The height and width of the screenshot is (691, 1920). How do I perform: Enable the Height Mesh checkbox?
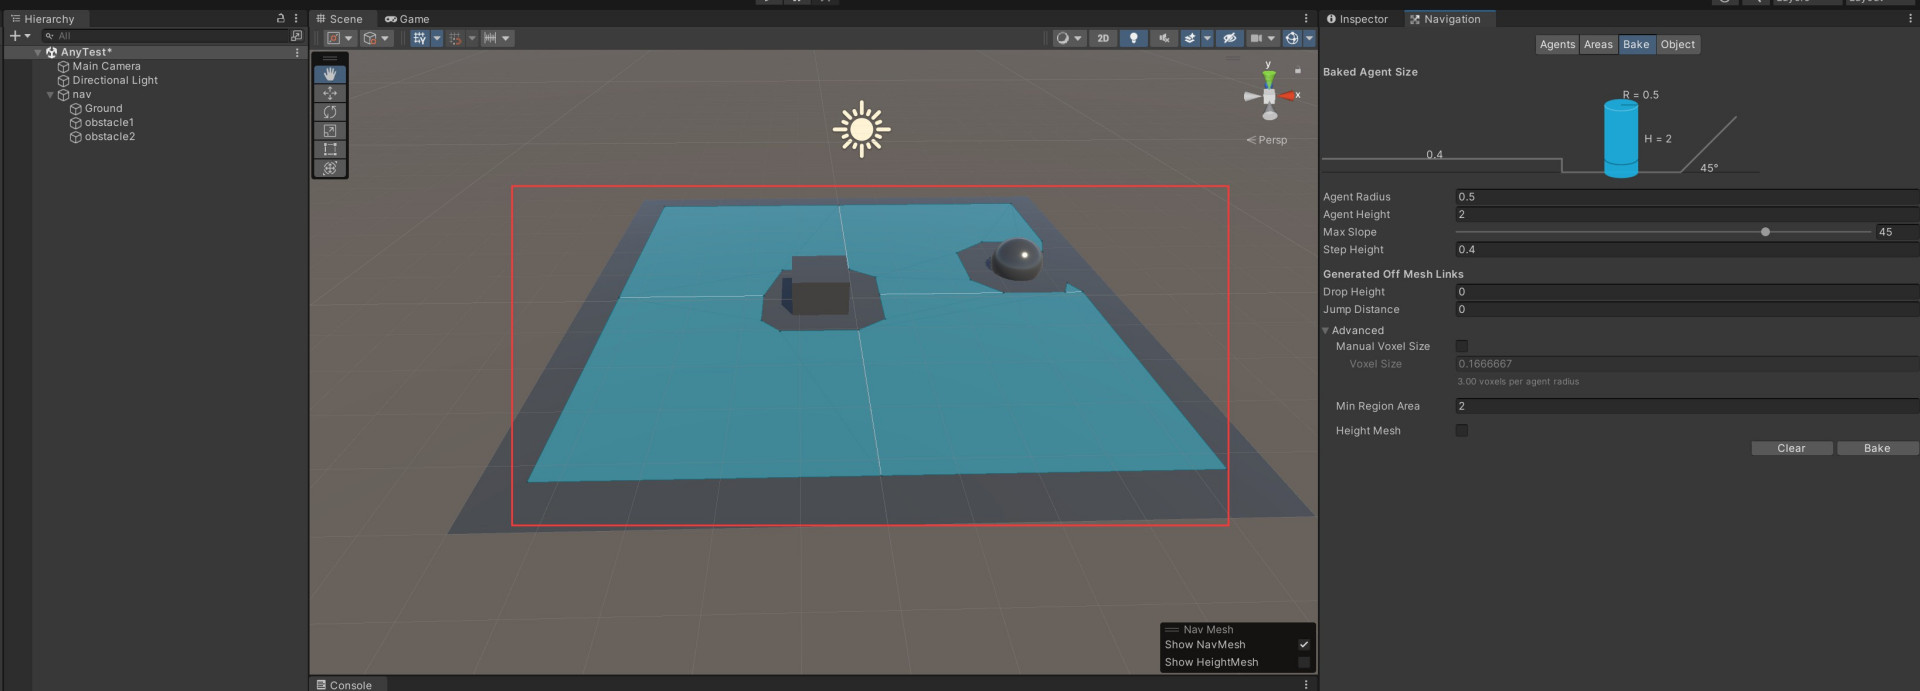(x=1462, y=431)
